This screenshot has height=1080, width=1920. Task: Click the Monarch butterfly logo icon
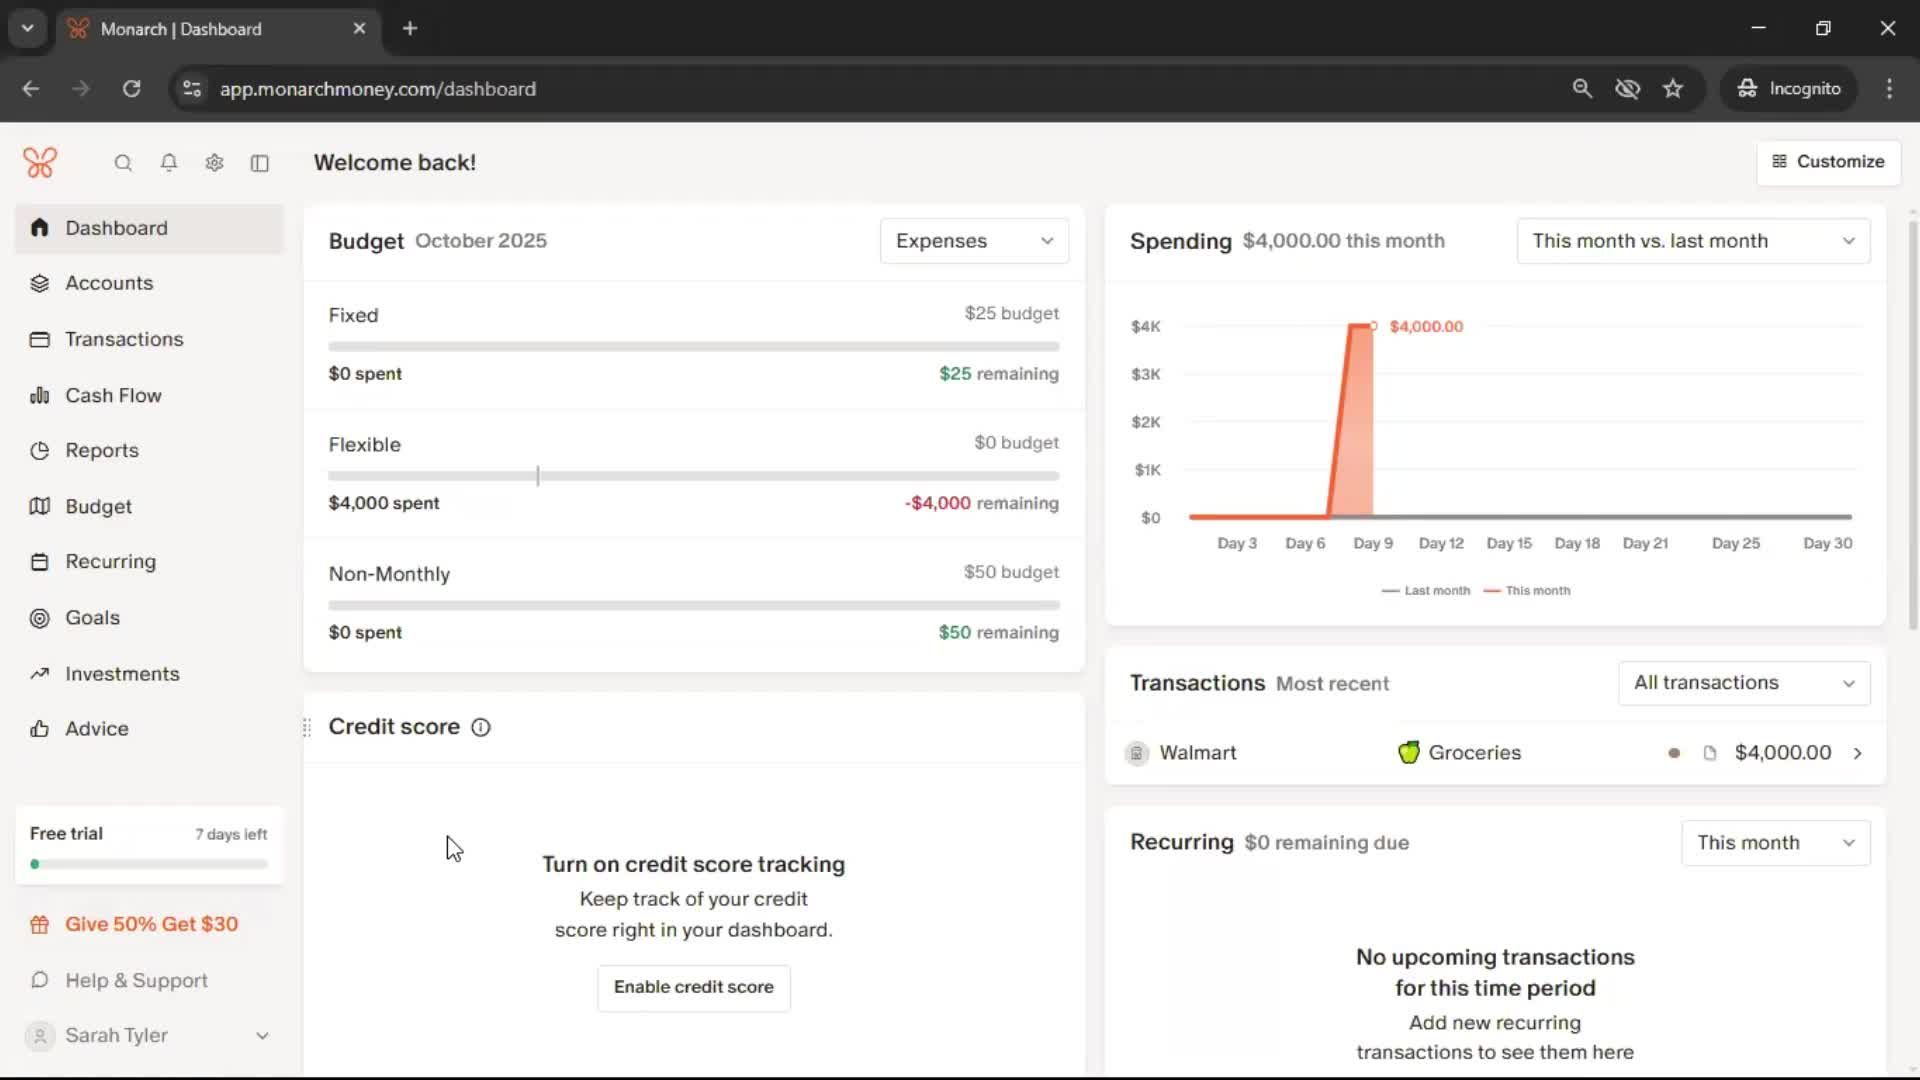pos(40,163)
